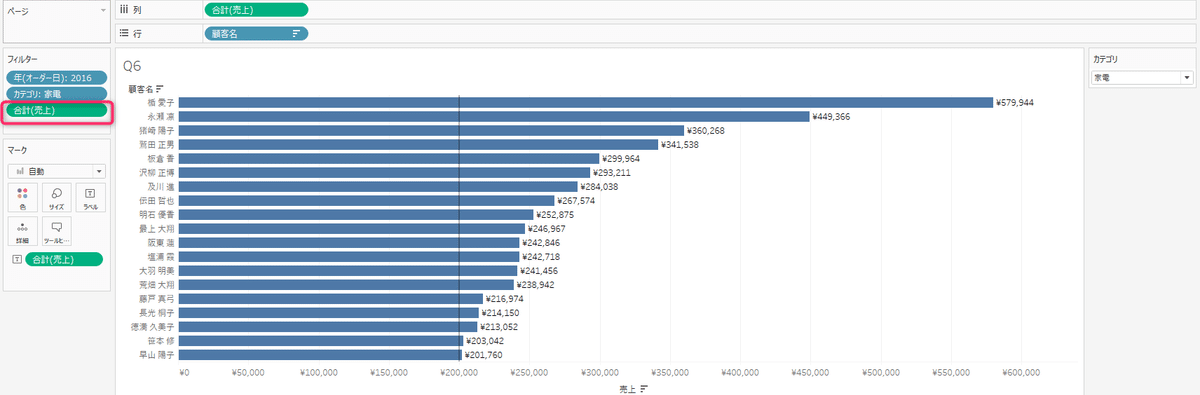The height and width of the screenshot is (395, 1200).
Task: Click the bar labeled ¥449,366
Action: 494,116
